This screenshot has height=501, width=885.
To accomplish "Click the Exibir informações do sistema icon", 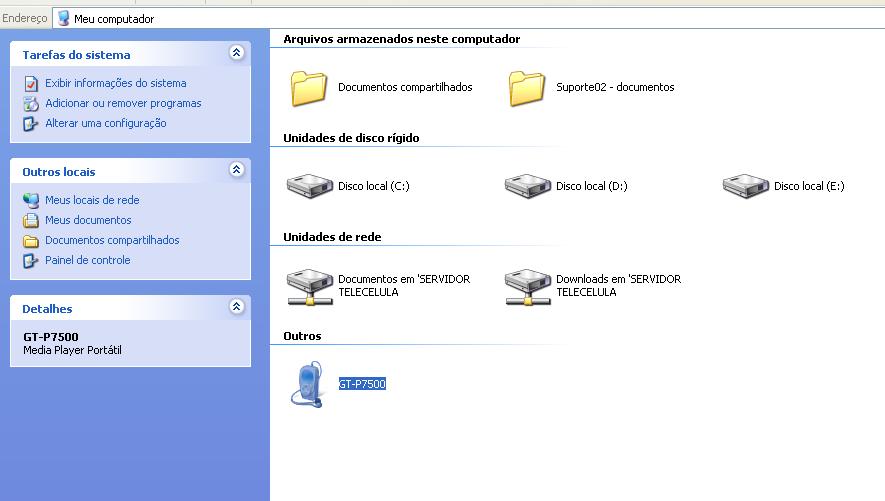I will click(x=31, y=84).
